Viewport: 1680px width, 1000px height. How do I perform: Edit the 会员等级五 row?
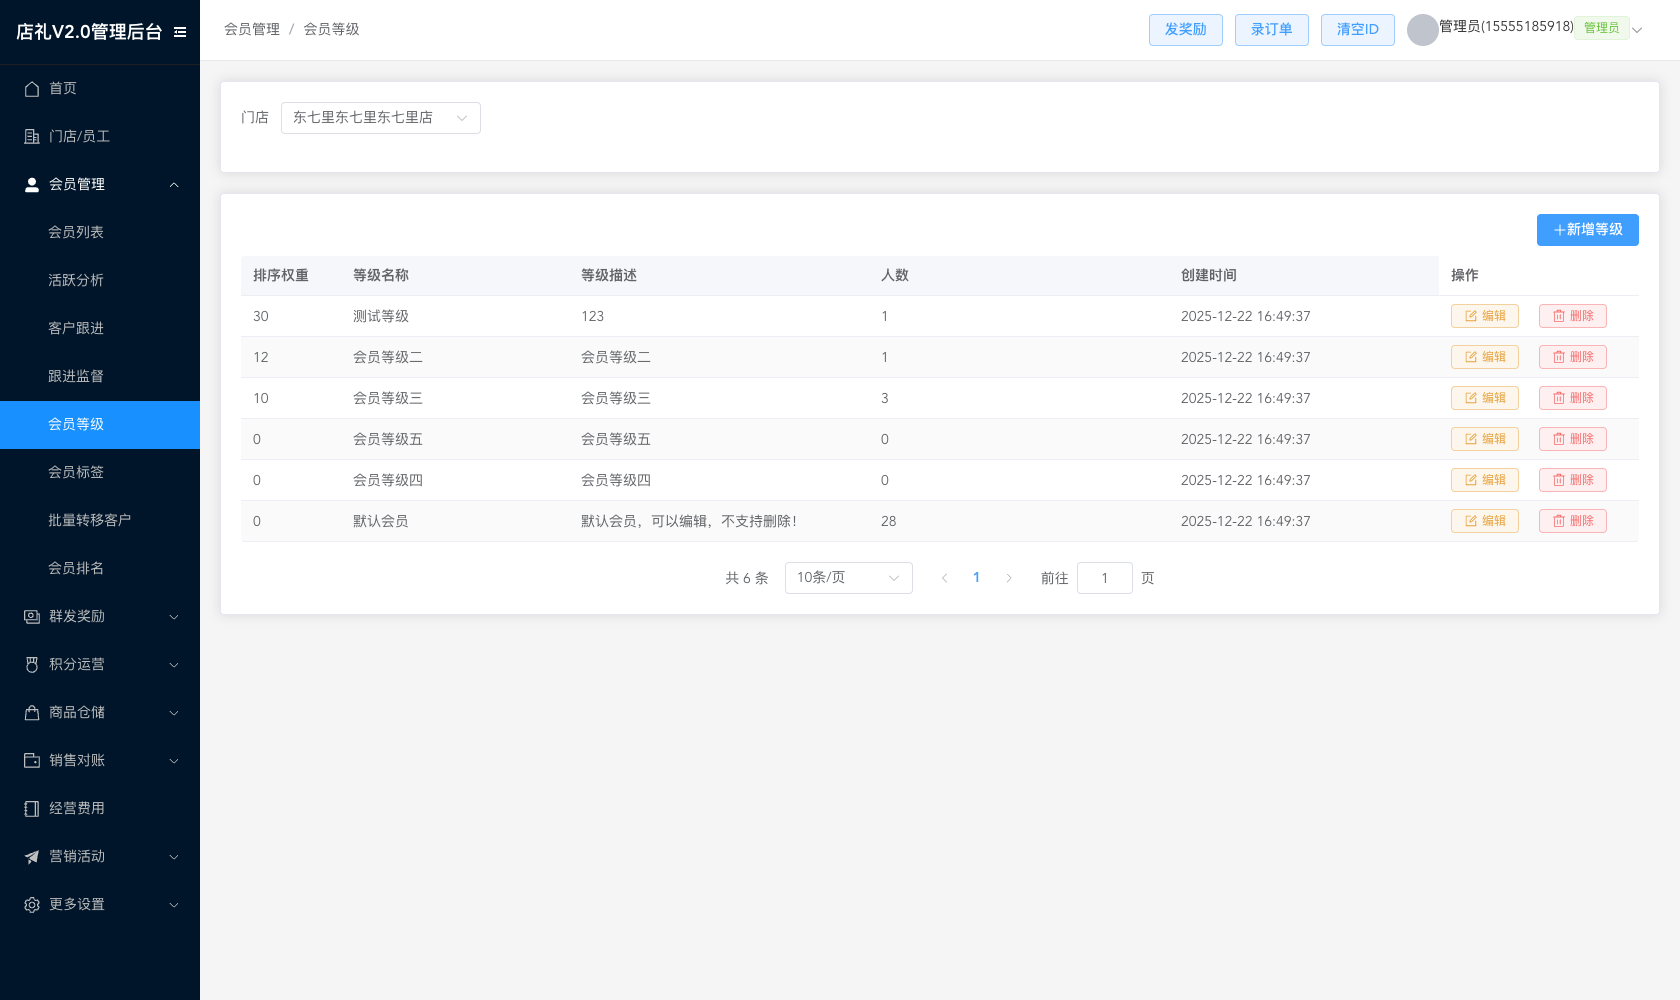coord(1485,439)
